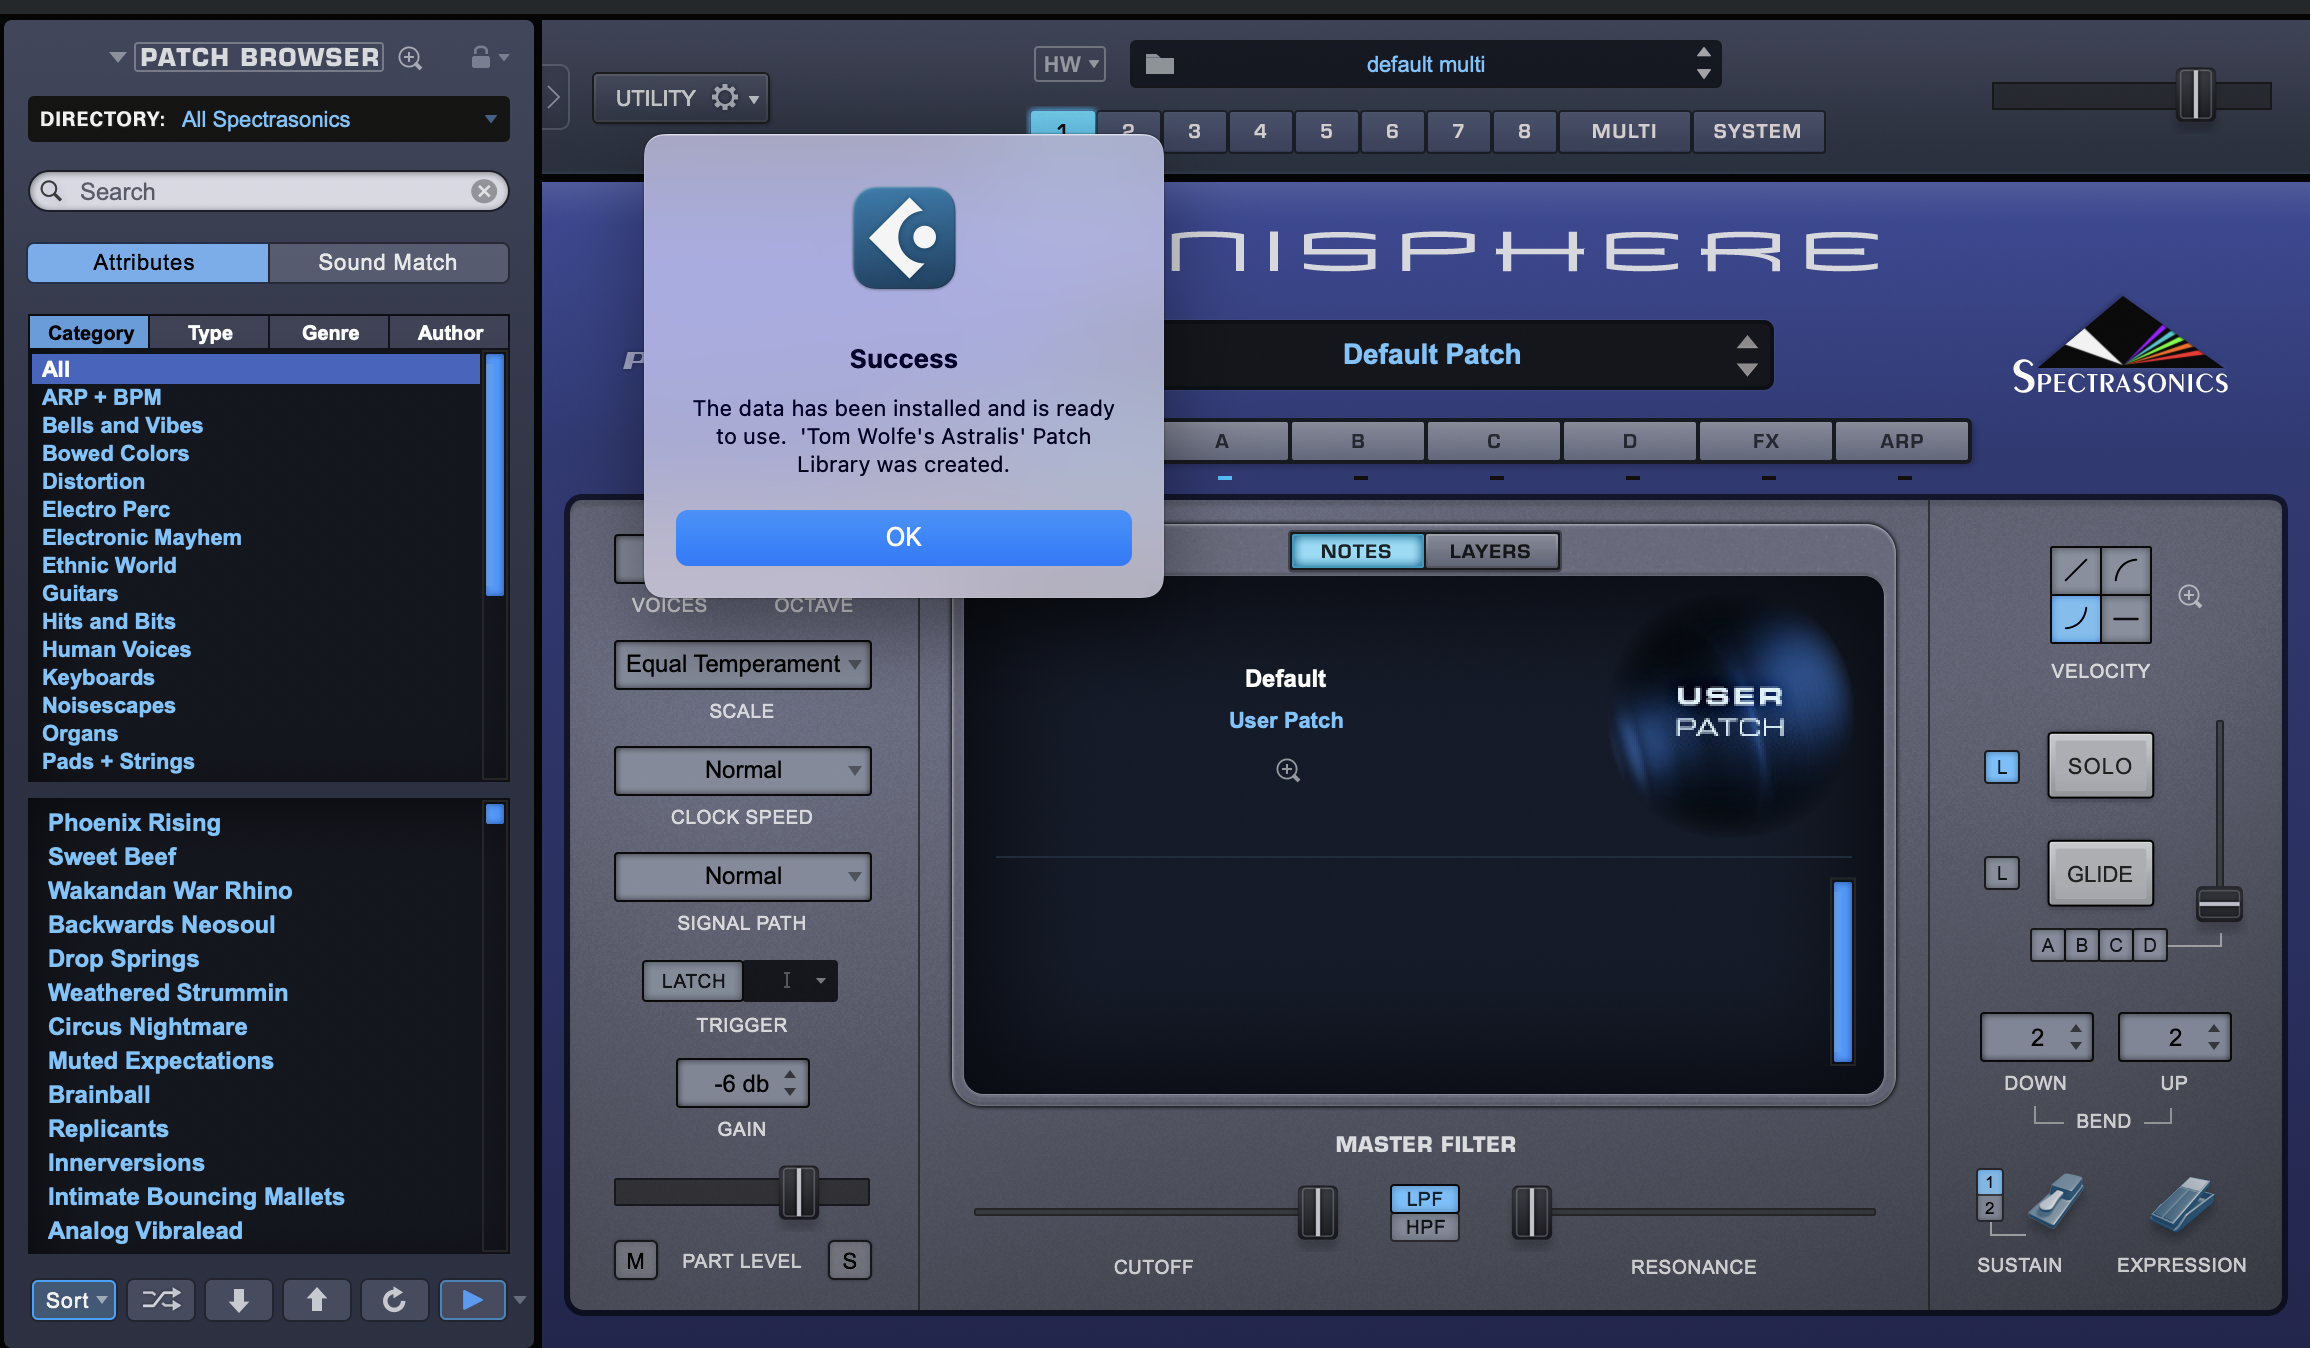Open the Utility gear menu
Screen dimensions: 2310x1348
click(681, 98)
